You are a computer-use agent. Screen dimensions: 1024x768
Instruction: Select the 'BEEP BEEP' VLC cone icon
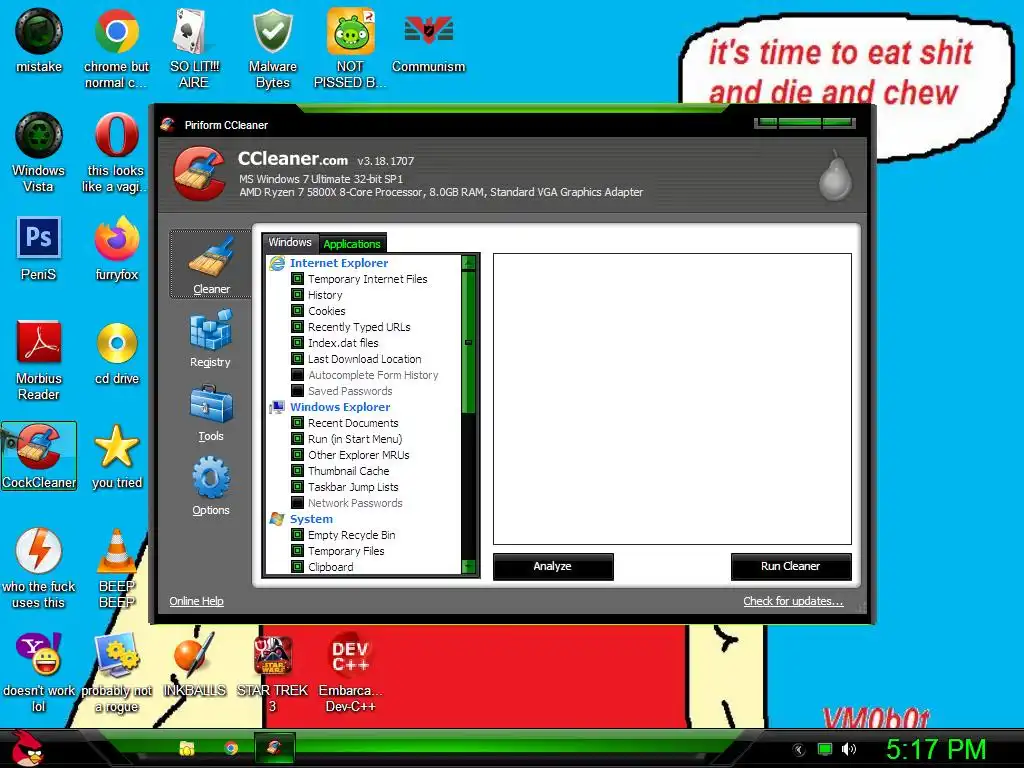[116, 551]
